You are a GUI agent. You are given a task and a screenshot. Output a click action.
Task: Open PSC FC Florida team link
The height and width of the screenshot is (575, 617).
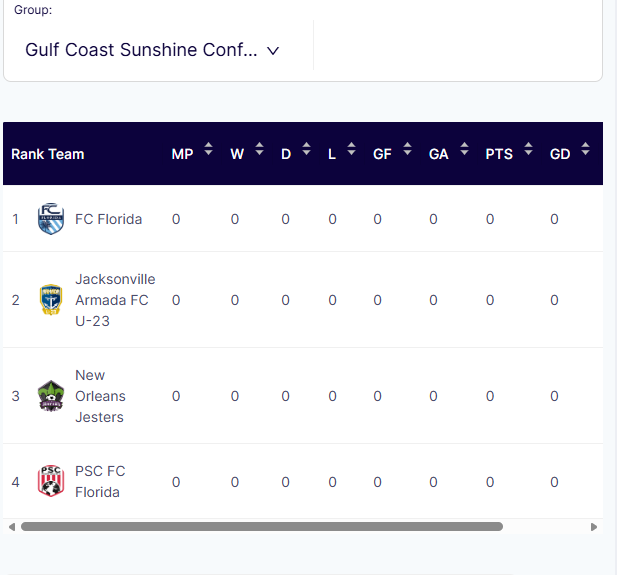tap(100, 481)
